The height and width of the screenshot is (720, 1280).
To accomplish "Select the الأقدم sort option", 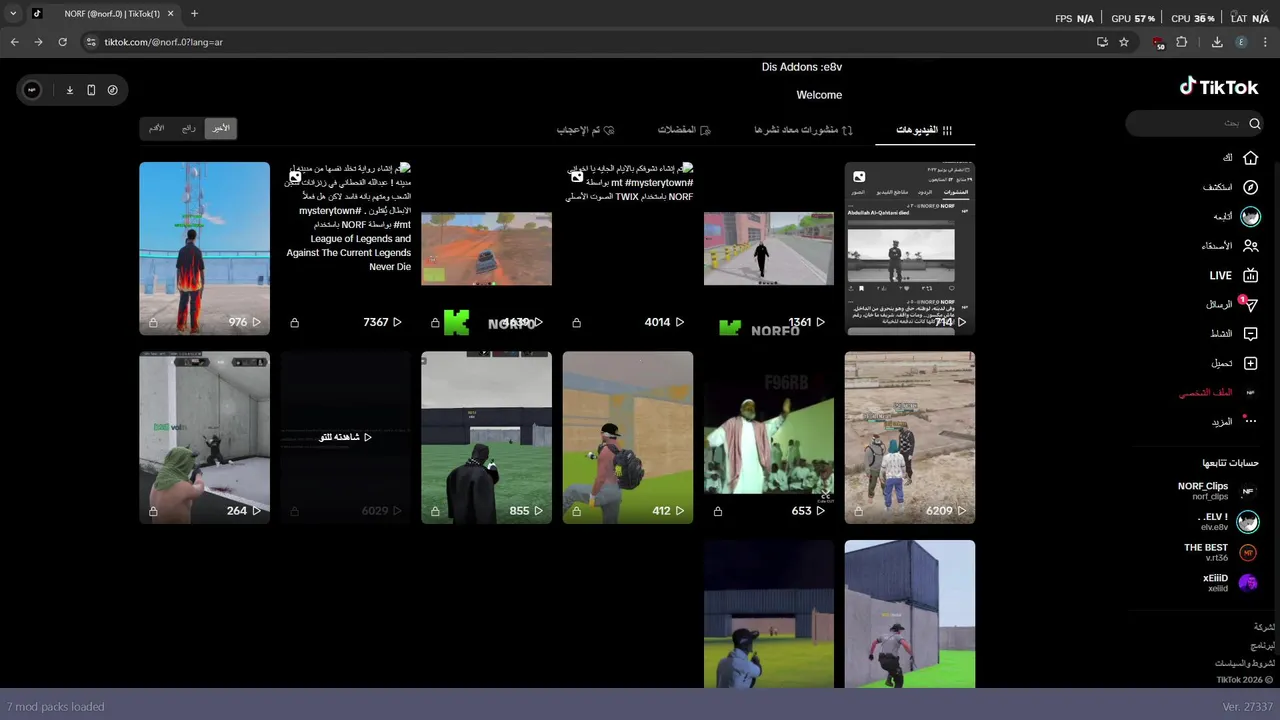I will pyautogui.click(x=157, y=128).
